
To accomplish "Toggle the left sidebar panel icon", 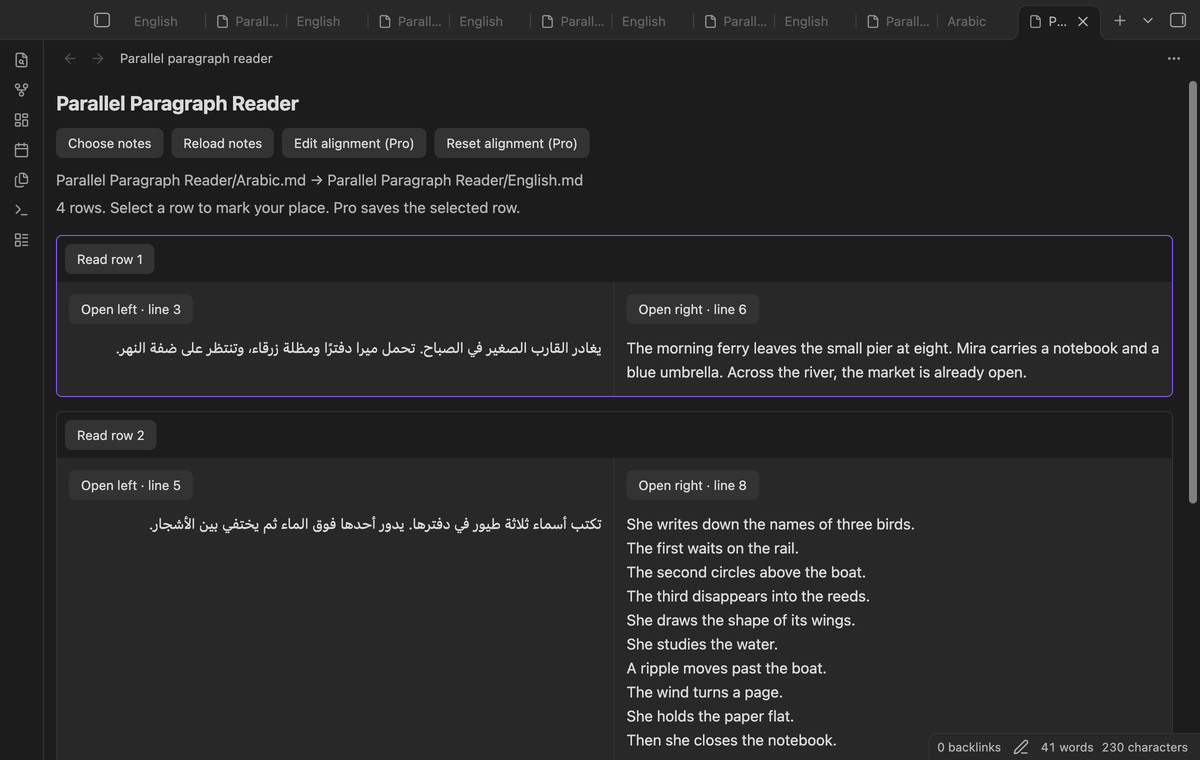I will pos(101,20).
